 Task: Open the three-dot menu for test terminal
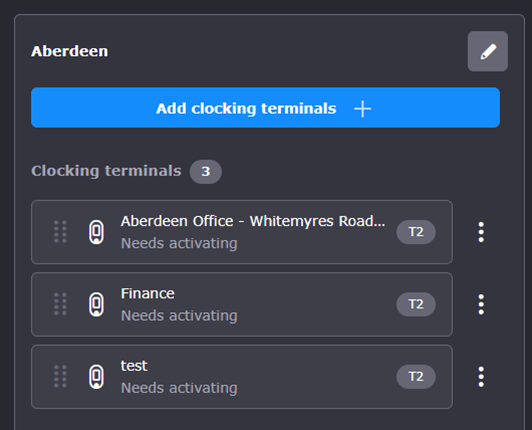point(481,377)
